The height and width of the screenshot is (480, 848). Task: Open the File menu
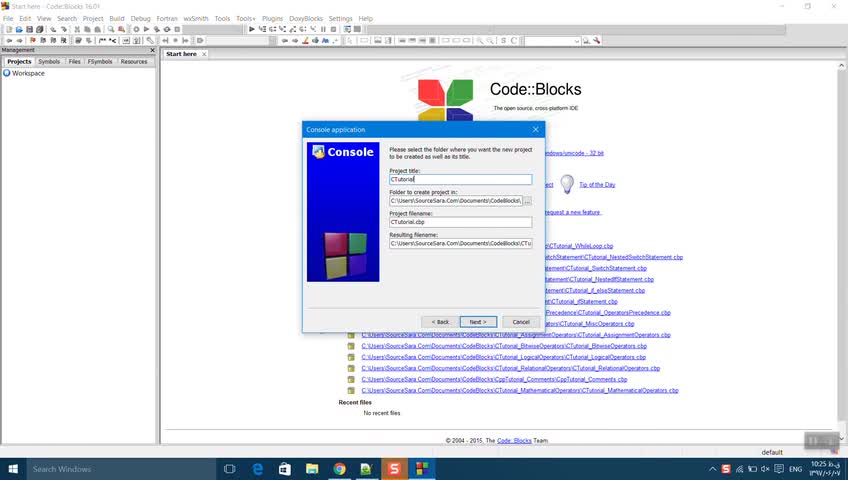(8, 18)
